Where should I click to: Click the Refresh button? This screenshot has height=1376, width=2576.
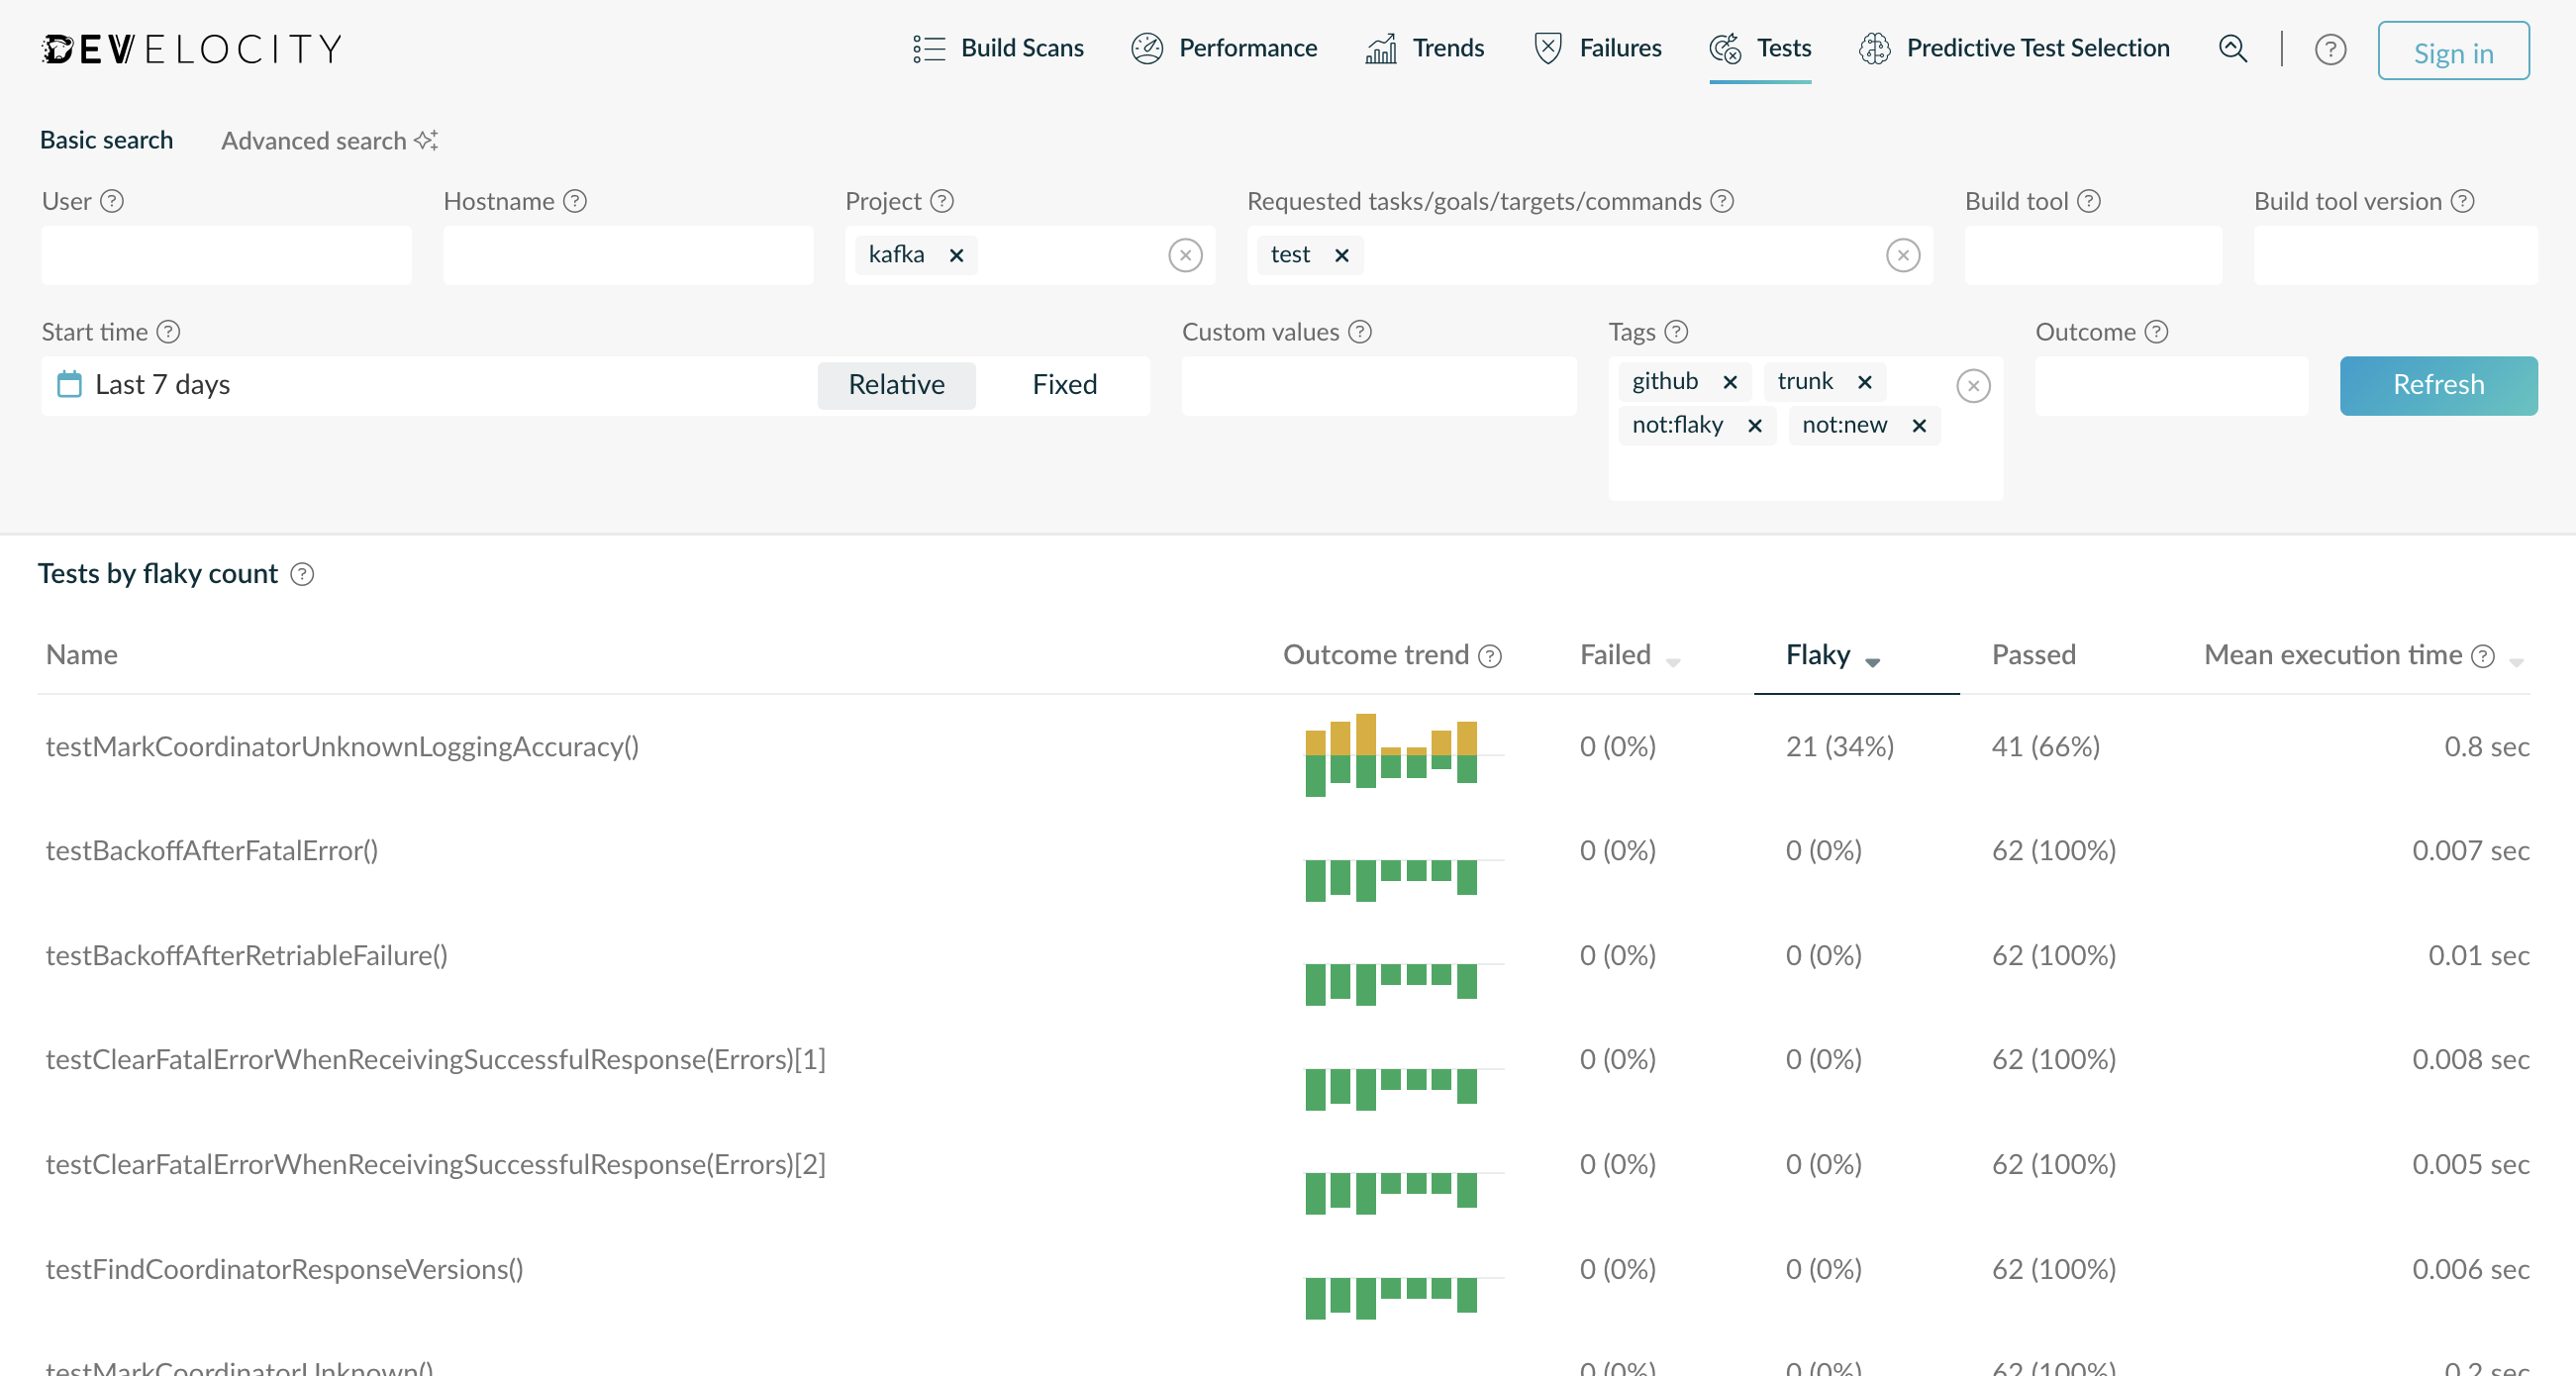pos(2438,385)
